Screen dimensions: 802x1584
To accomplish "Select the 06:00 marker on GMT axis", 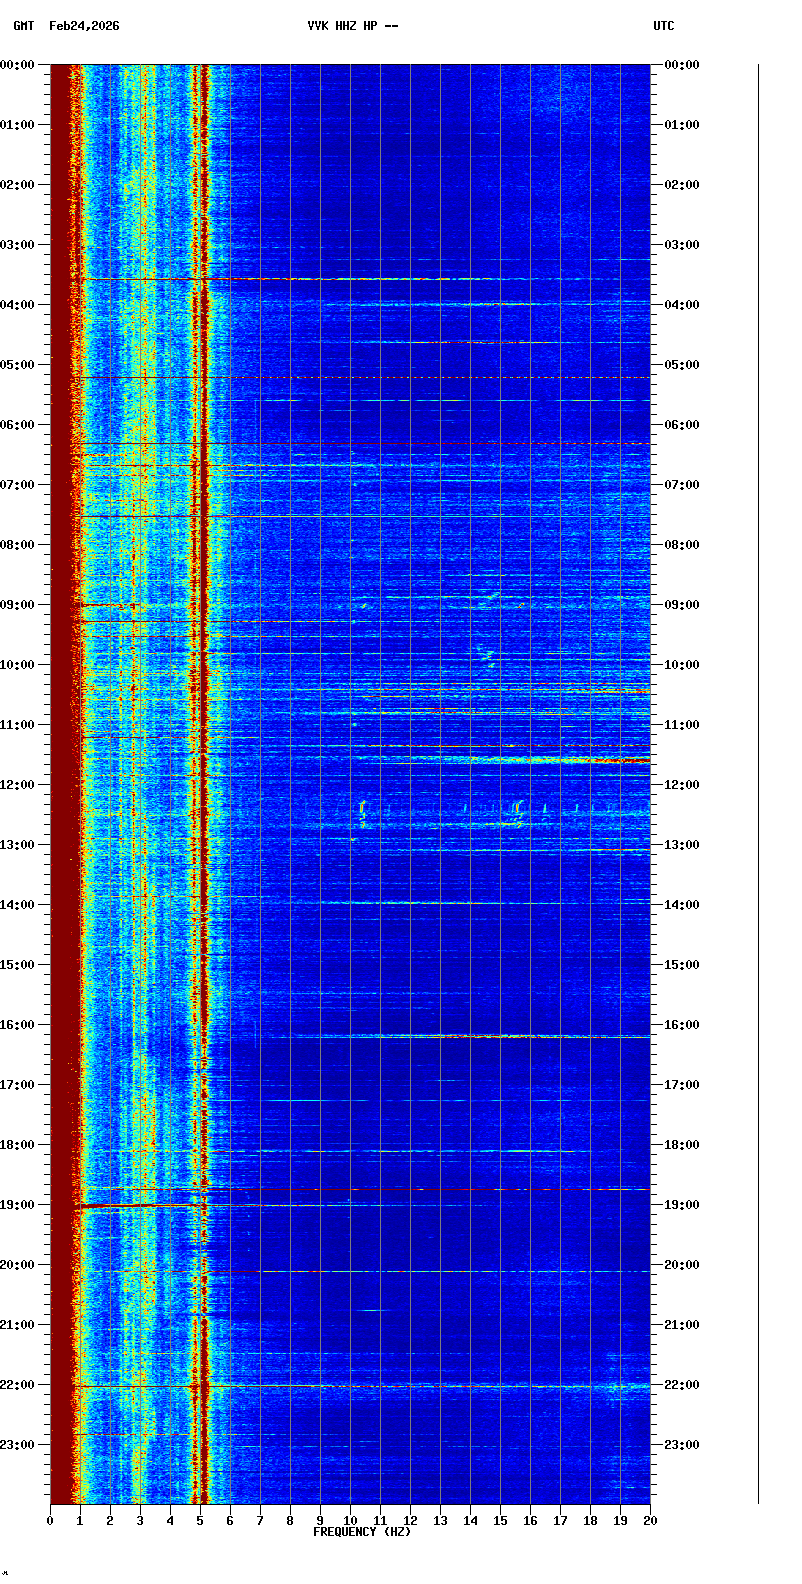I will pyautogui.click(x=18, y=425).
